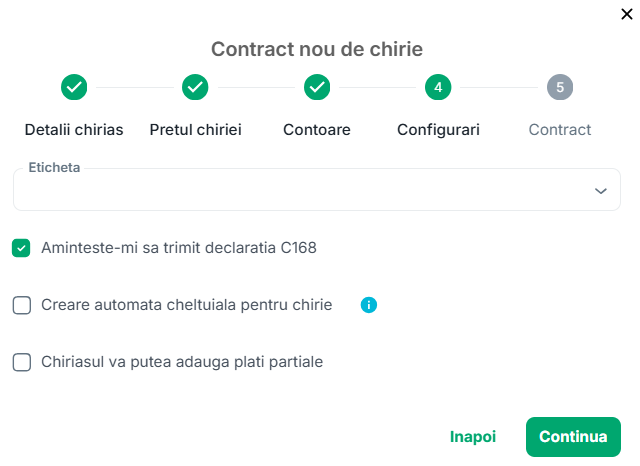The height and width of the screenshot is (466, 640).
Task: Tick Chiriasul va putea adauga plati partiale
Action: [22, 362]
